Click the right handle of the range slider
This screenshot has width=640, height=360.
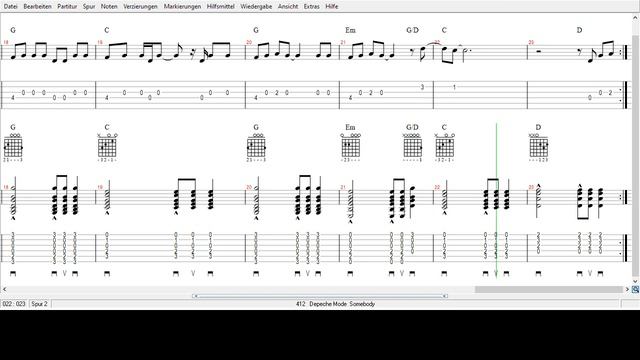pyautogui.click(x=445, y=296)
